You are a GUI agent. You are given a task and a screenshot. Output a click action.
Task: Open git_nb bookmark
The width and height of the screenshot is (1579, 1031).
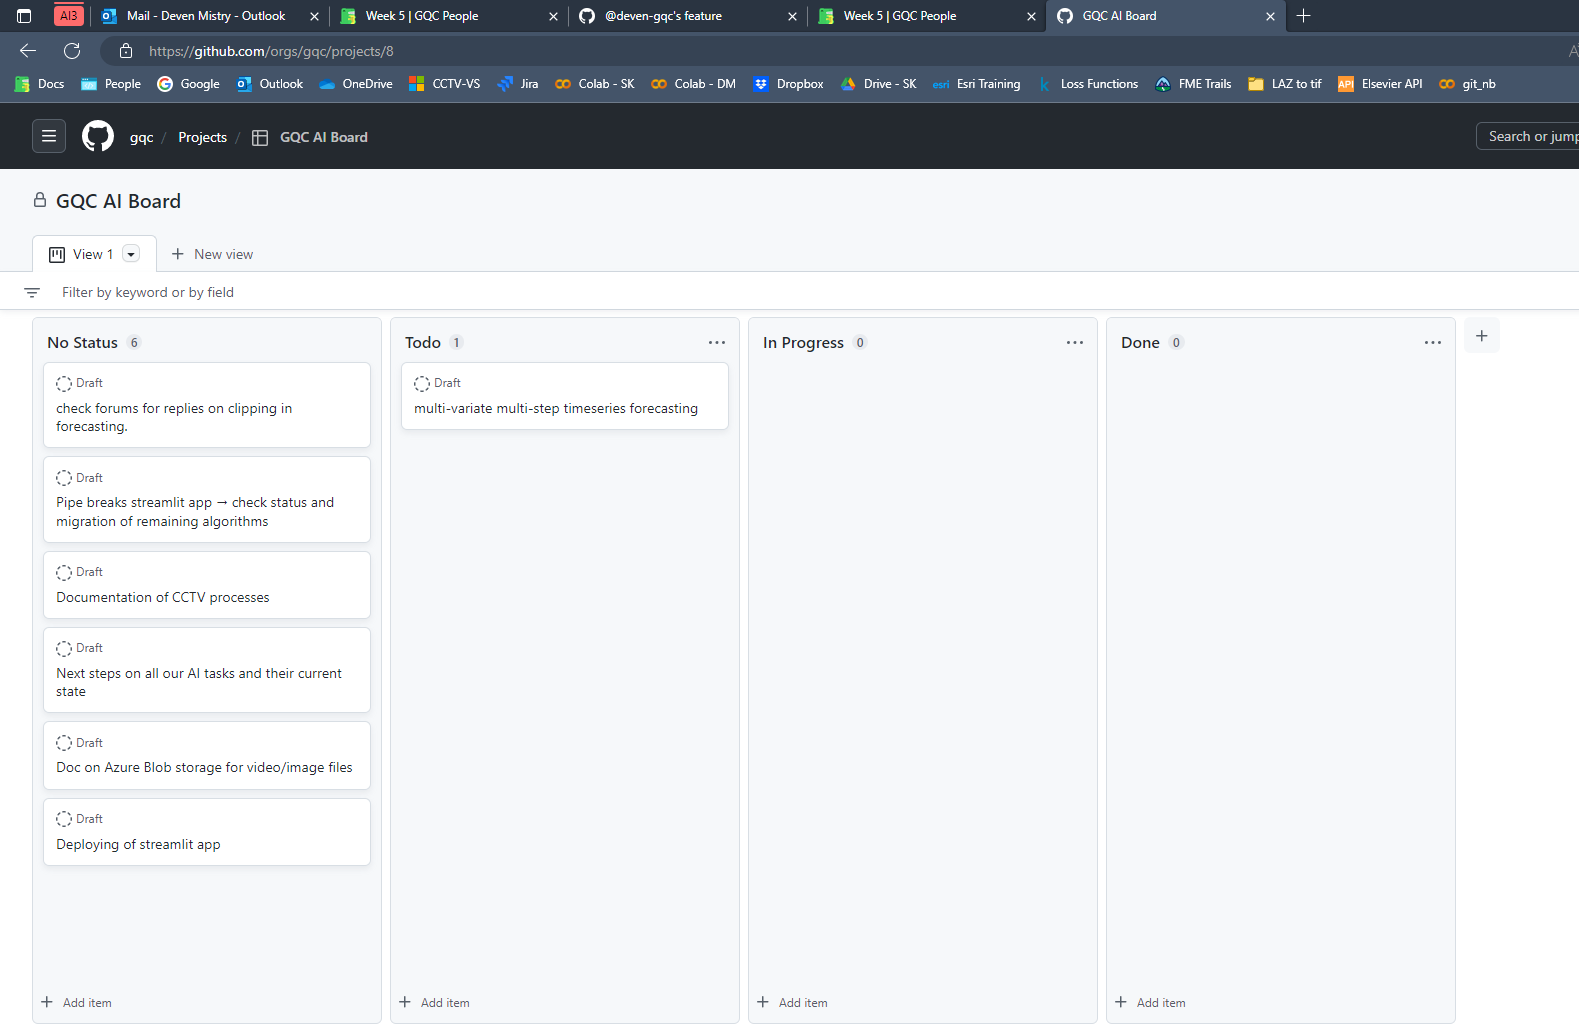tap(1468, 84)
